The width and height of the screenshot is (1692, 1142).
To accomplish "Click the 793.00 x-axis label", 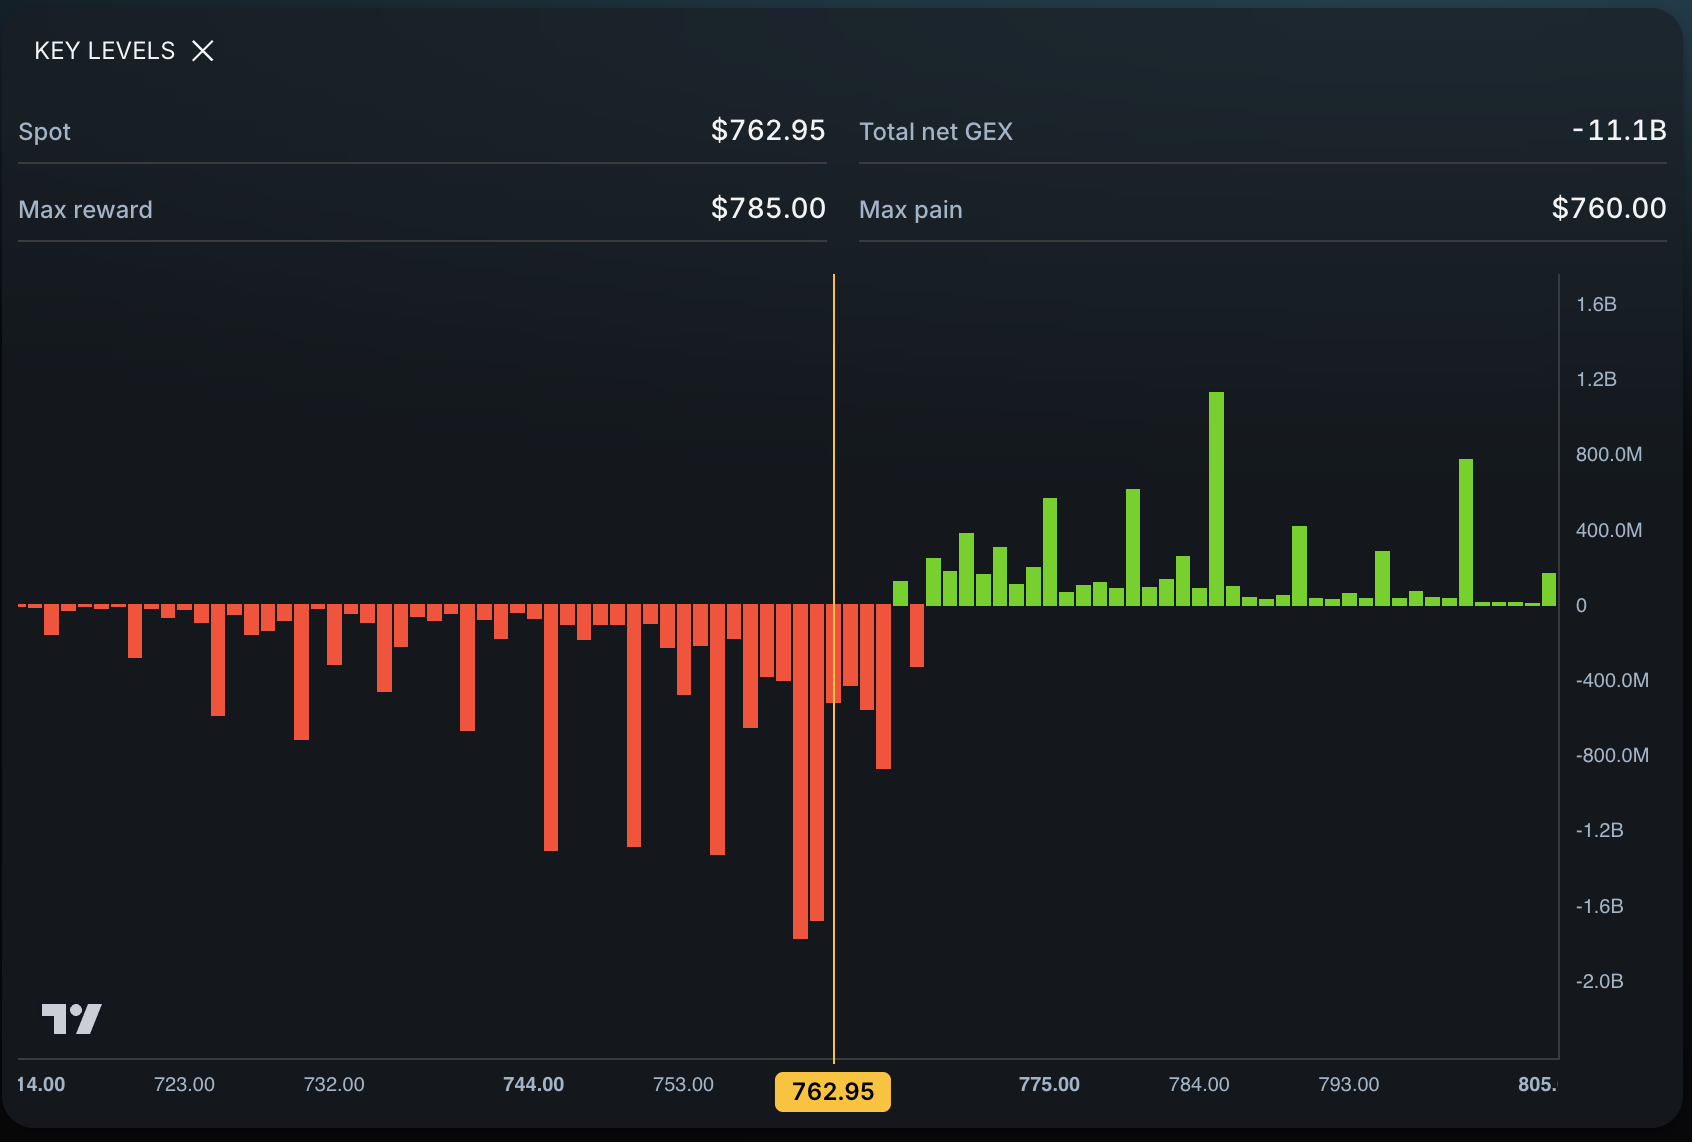I will click(1349, 1084).
